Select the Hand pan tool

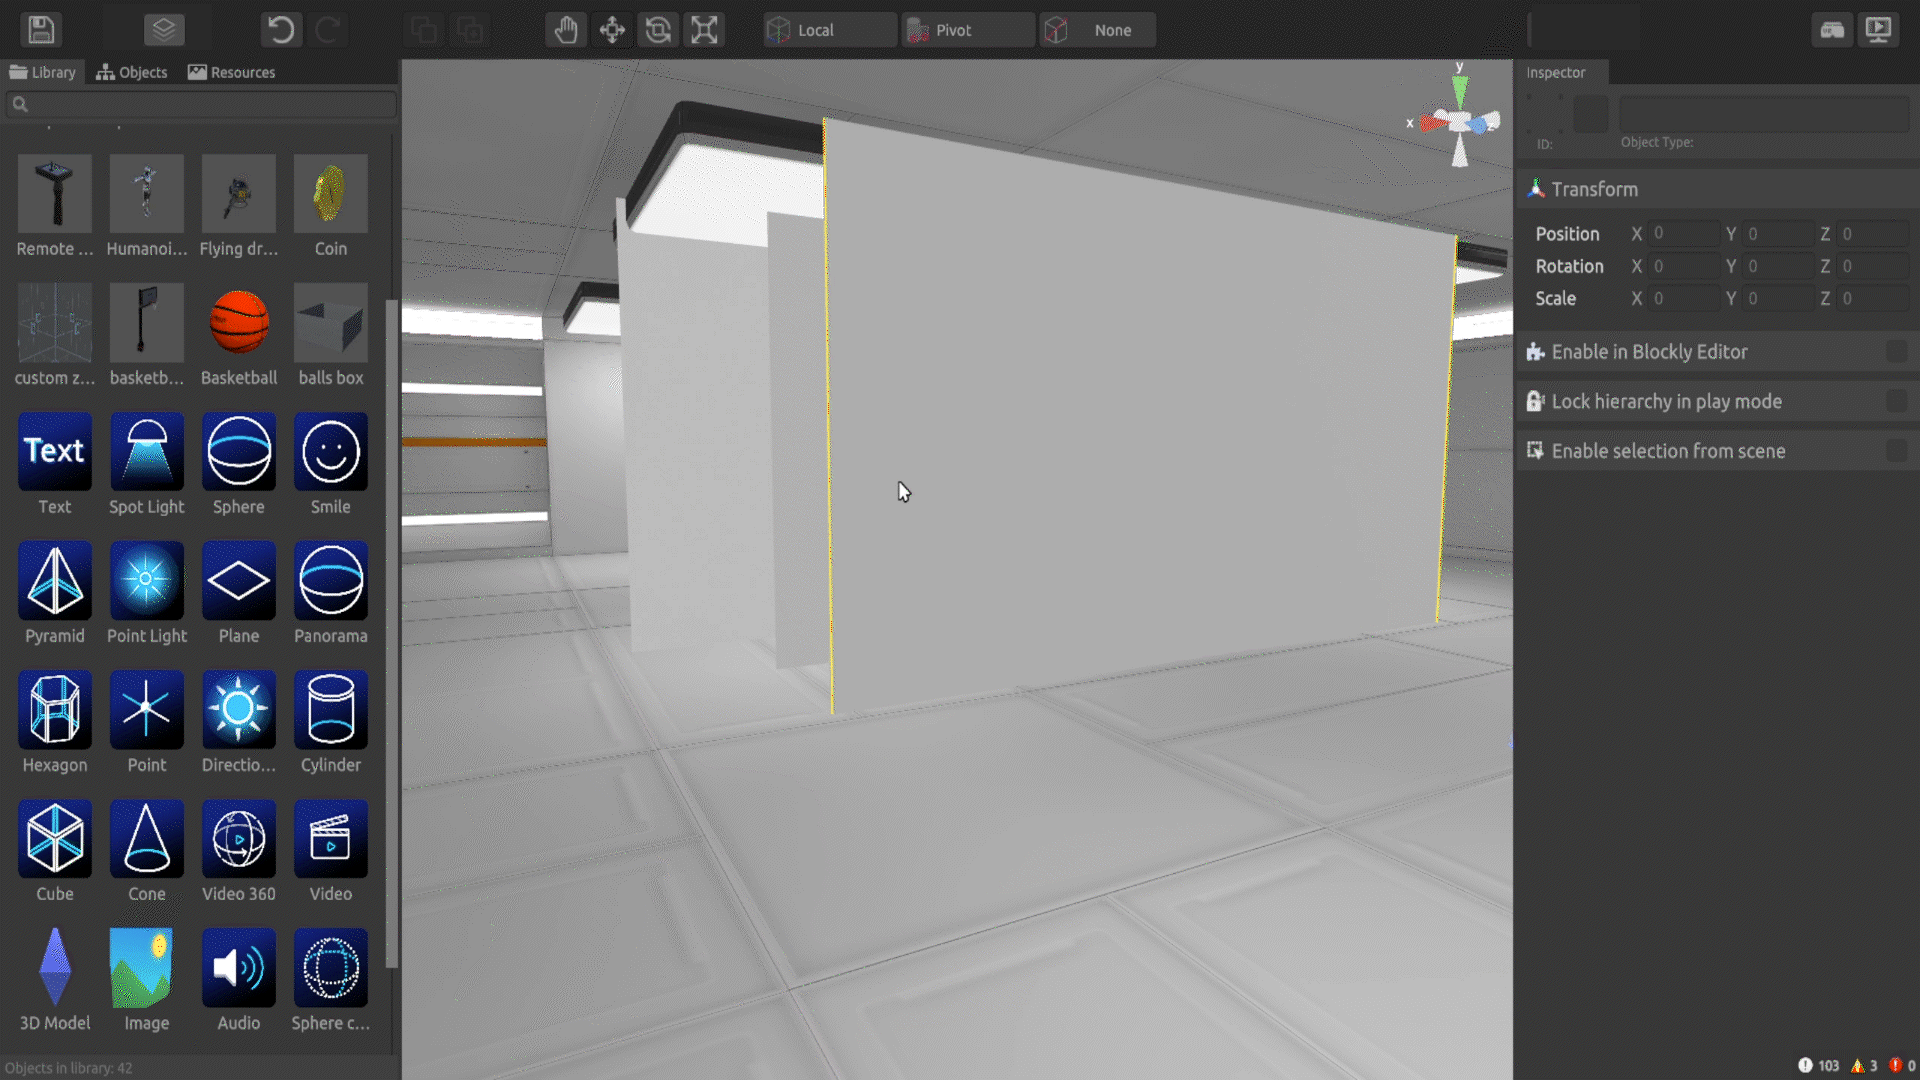tap(566, 30)
